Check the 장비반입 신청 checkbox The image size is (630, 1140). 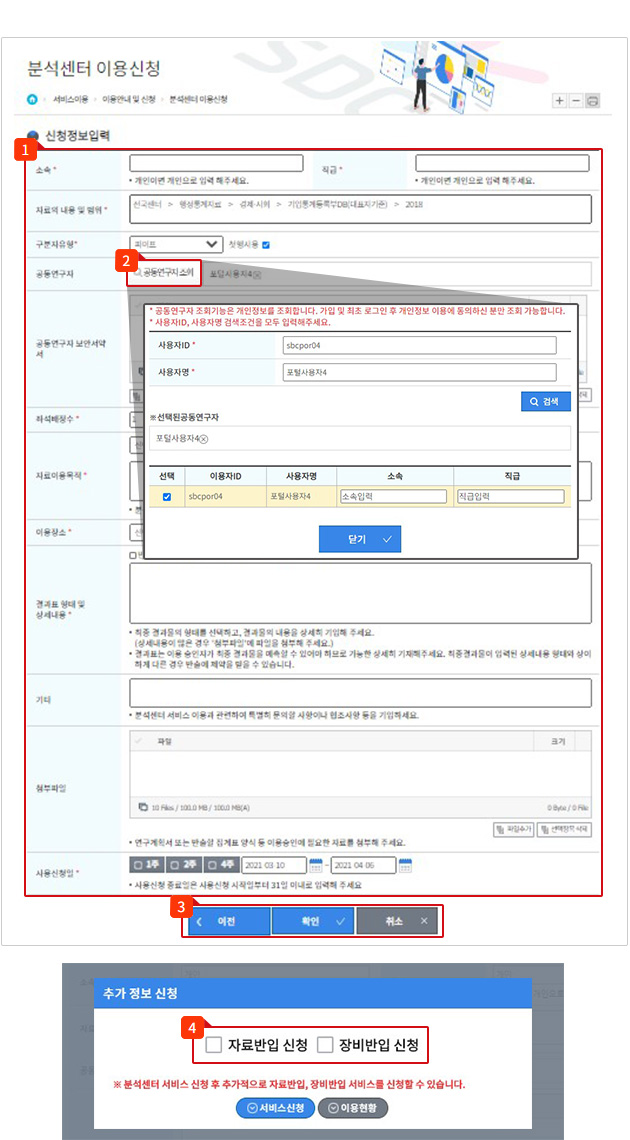[x=325, y=1045]
